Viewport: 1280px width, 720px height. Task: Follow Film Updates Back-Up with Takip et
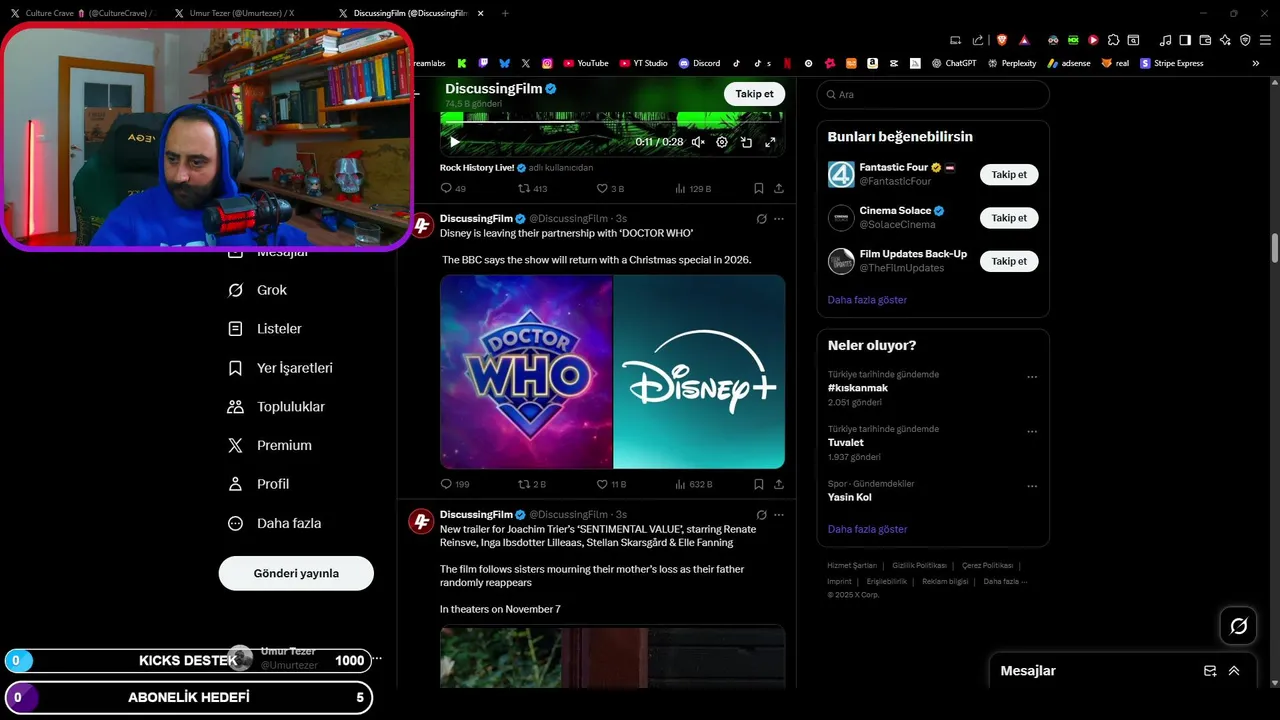coord(1009,261)
